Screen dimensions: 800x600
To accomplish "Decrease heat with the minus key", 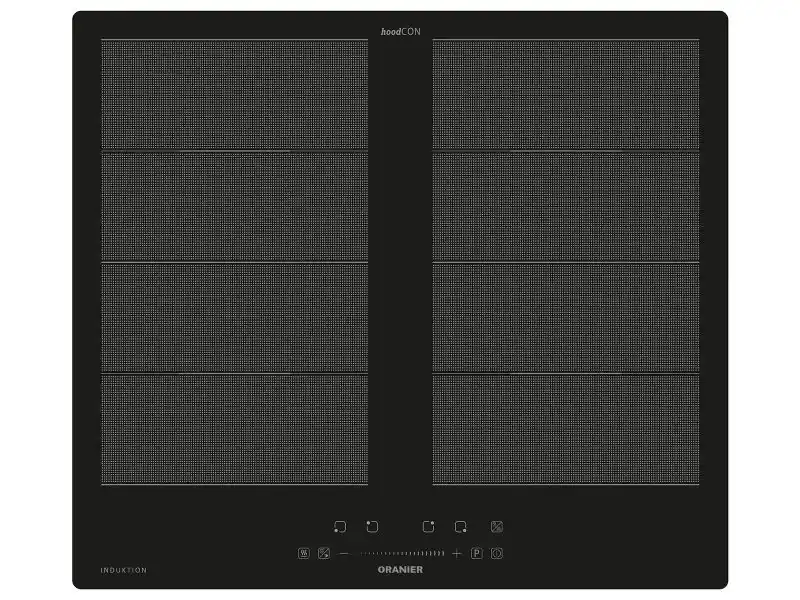I will click(x=344, y=553).
